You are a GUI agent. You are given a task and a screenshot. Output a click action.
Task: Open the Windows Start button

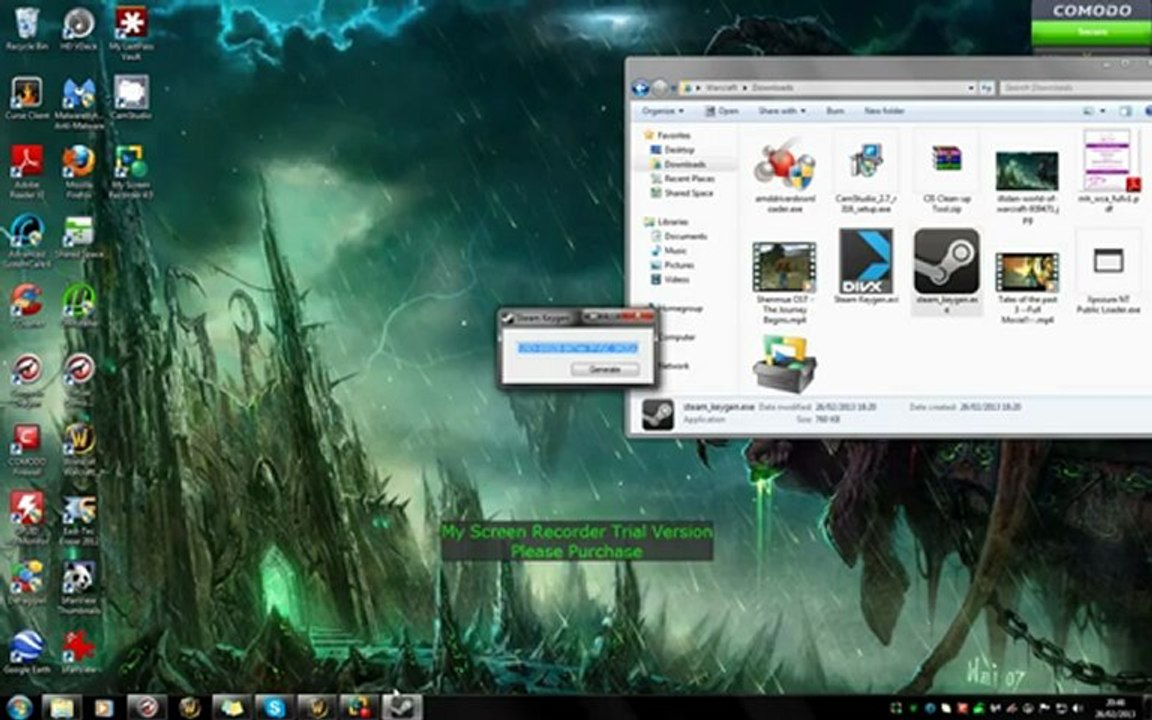(x=19, y=707)
